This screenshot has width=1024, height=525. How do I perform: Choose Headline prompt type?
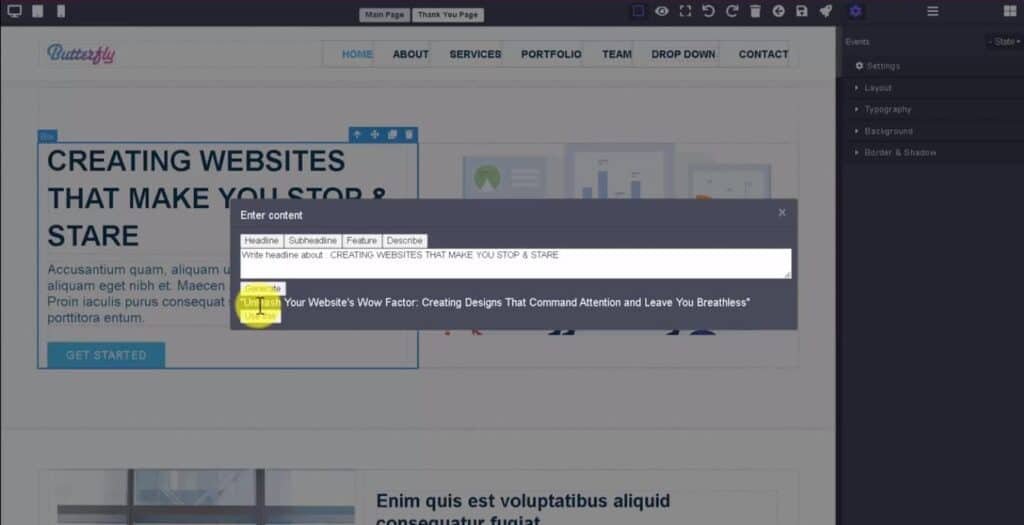click(262, 241)
